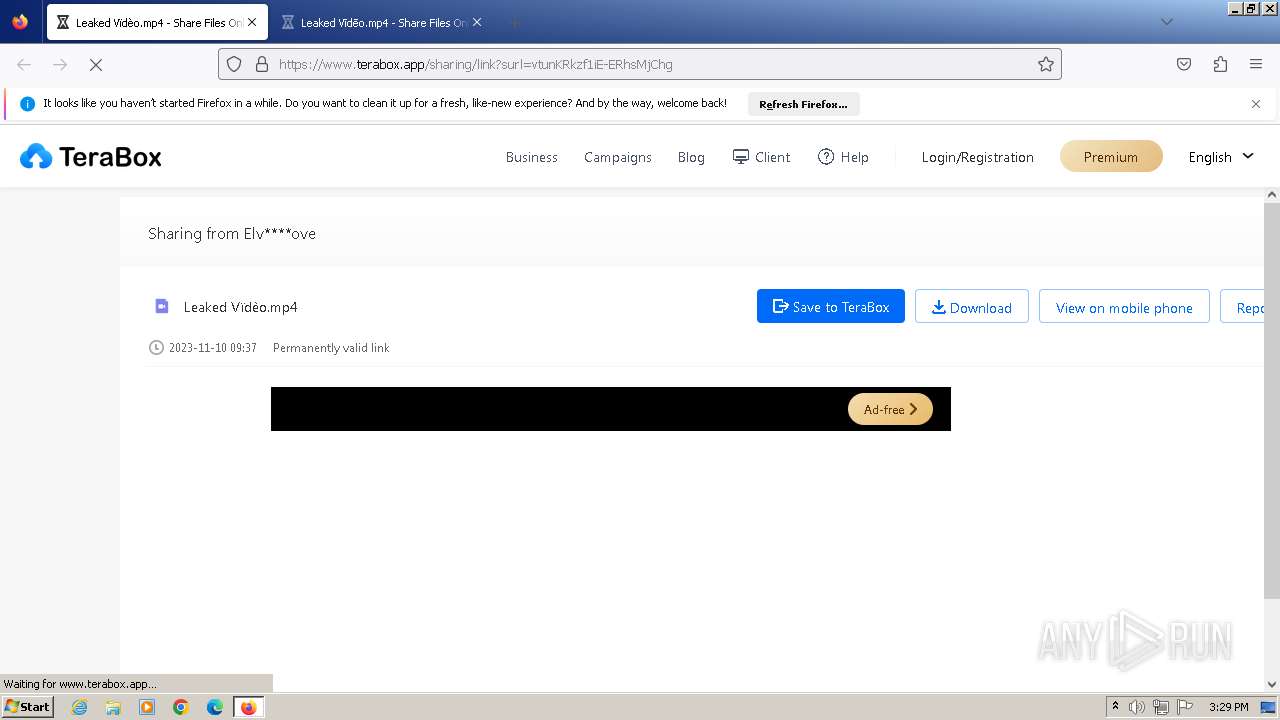
Task: Open File Explorer from taskbar
Action: click(x=113, y=707)
